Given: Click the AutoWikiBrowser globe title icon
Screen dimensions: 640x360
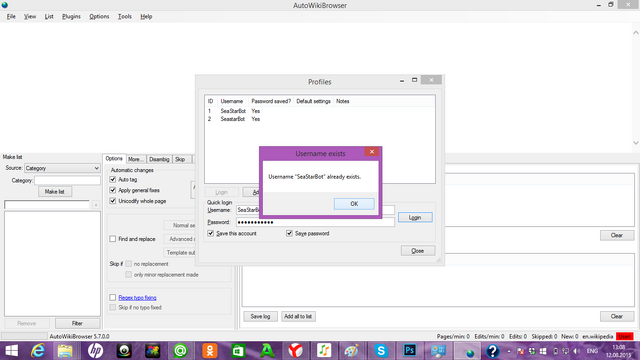Looking at the screenshot, I should click(x=5, y=5).
